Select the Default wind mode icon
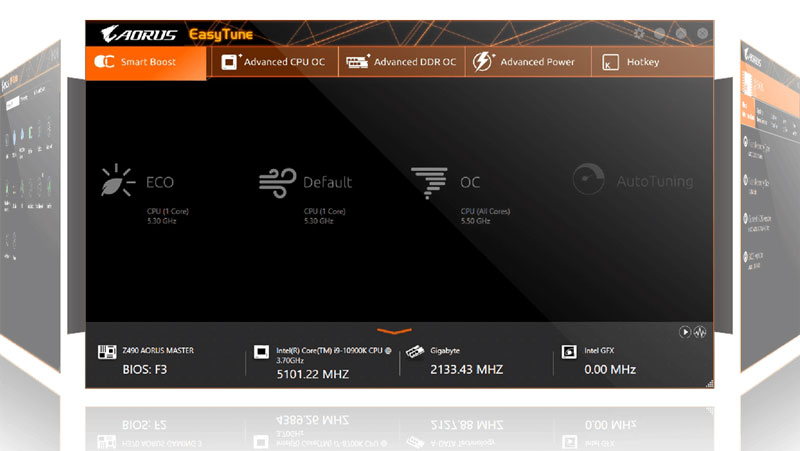The image size is (800, 451). point(278,183)
